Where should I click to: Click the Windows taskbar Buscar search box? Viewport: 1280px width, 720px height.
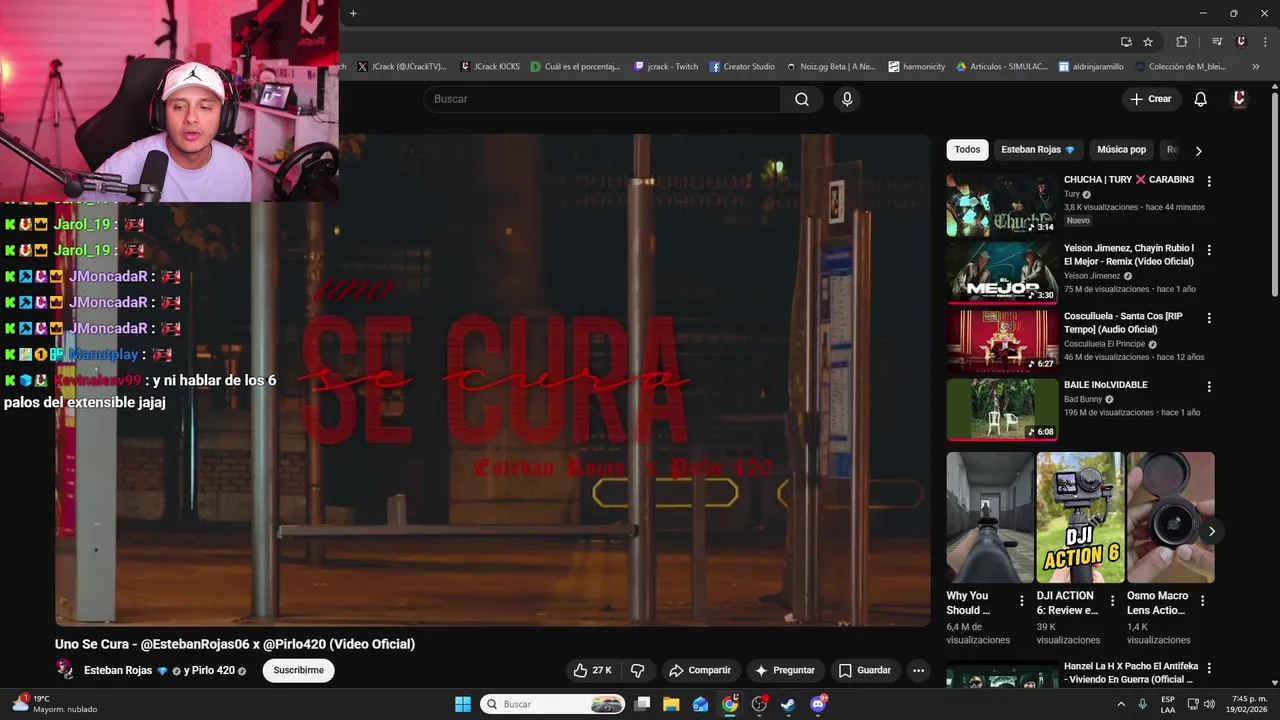click(x=553, y=704)
